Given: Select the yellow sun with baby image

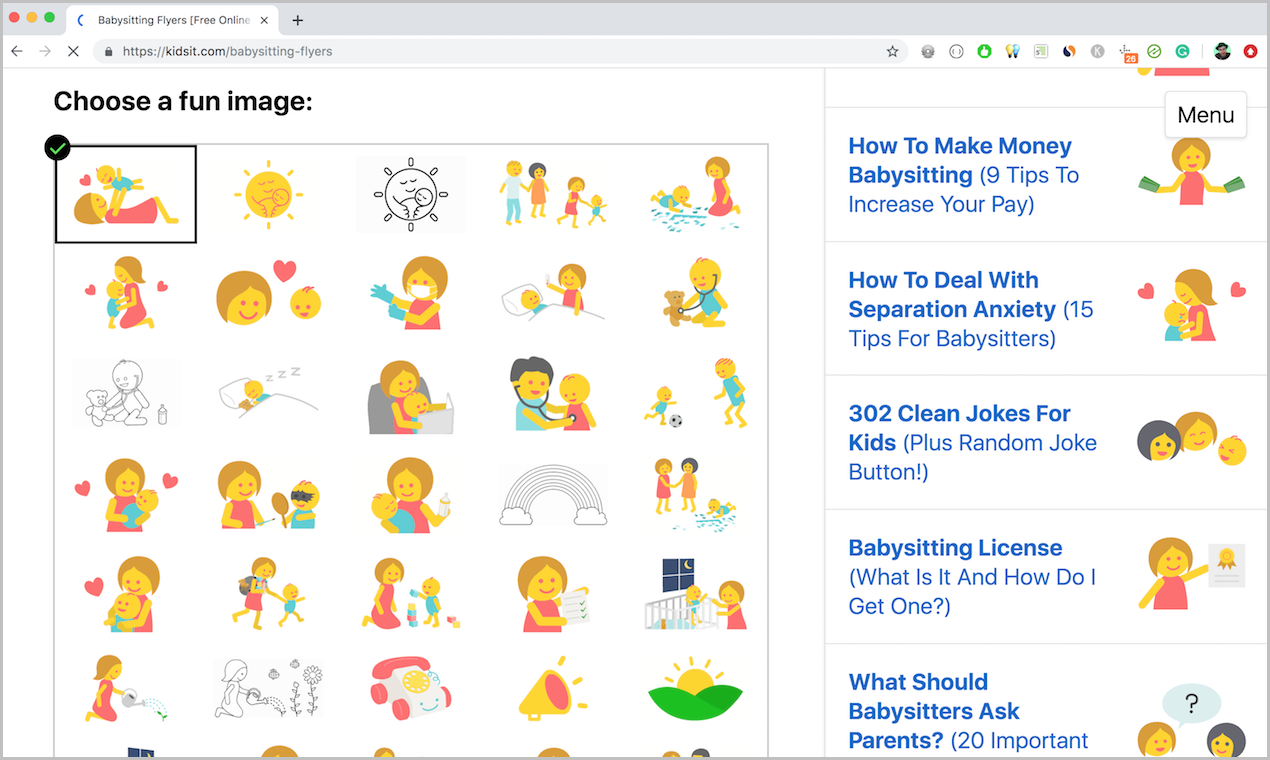Looking at the screenshot, I should click(x=268, y=193).
